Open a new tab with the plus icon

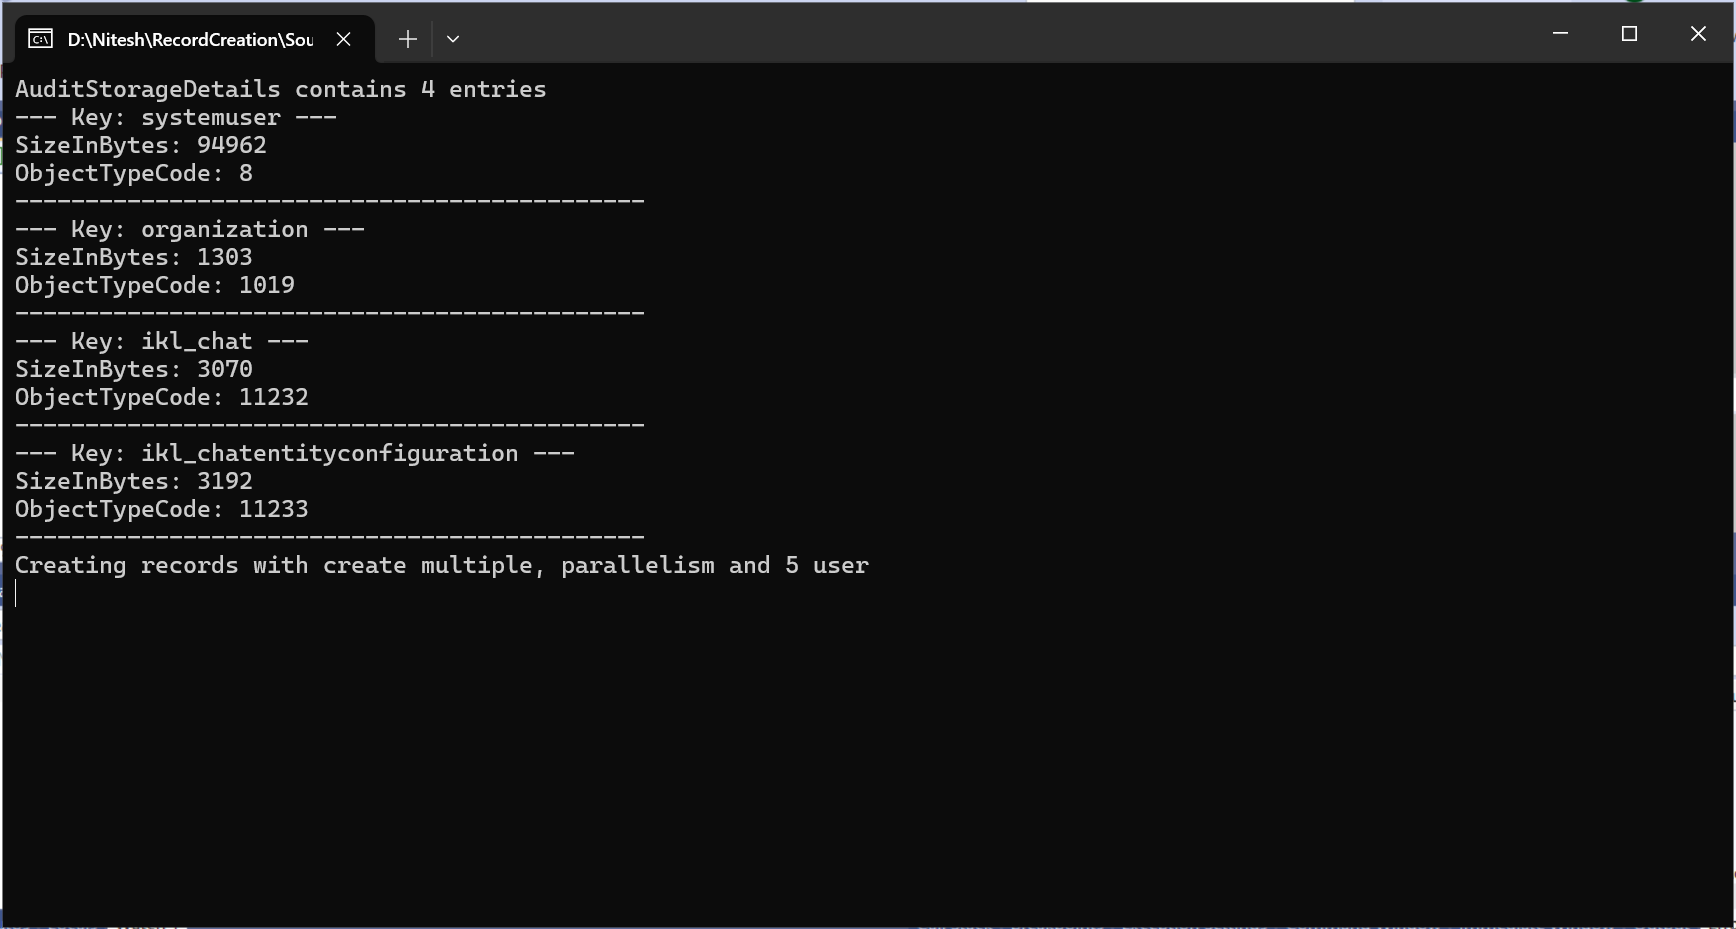[x=407, y=39]
